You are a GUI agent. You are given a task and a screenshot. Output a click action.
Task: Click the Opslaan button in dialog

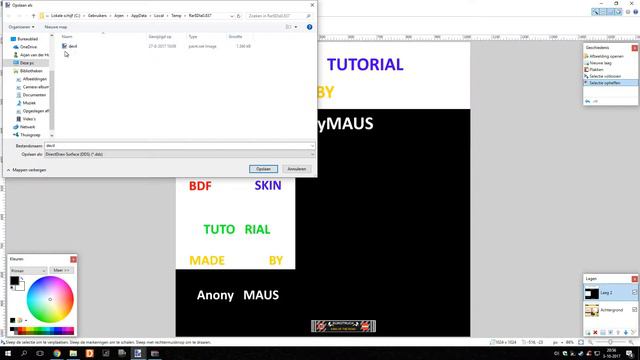[x=263, y=169]
